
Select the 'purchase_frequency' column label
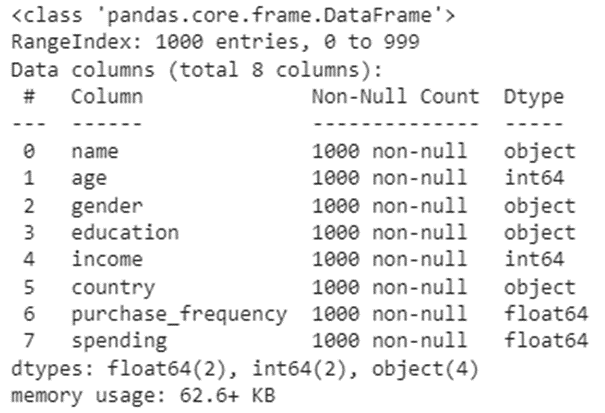pyautogui.click(x=179, y=314)
